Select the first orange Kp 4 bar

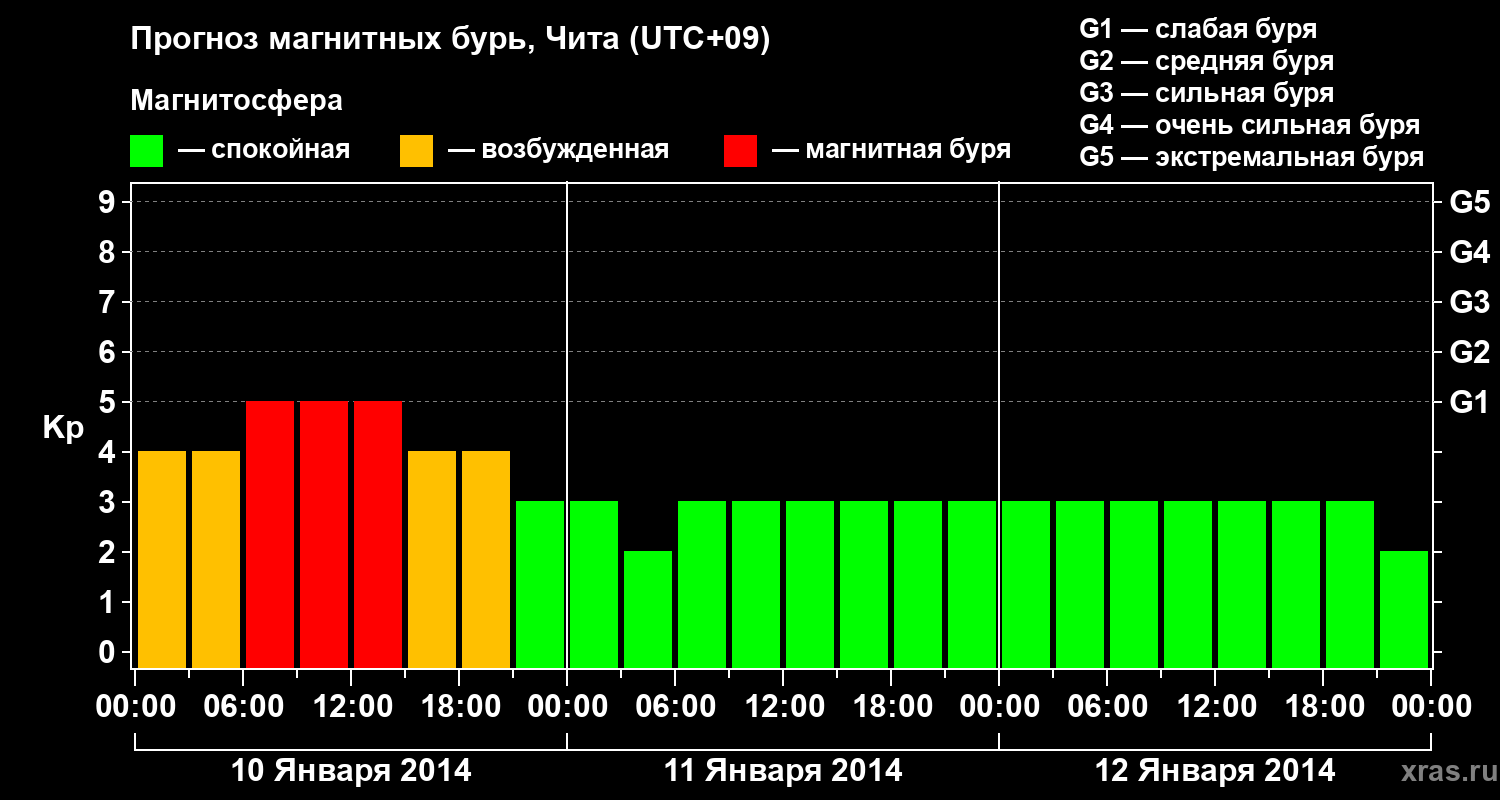click(x=162, y=559)
